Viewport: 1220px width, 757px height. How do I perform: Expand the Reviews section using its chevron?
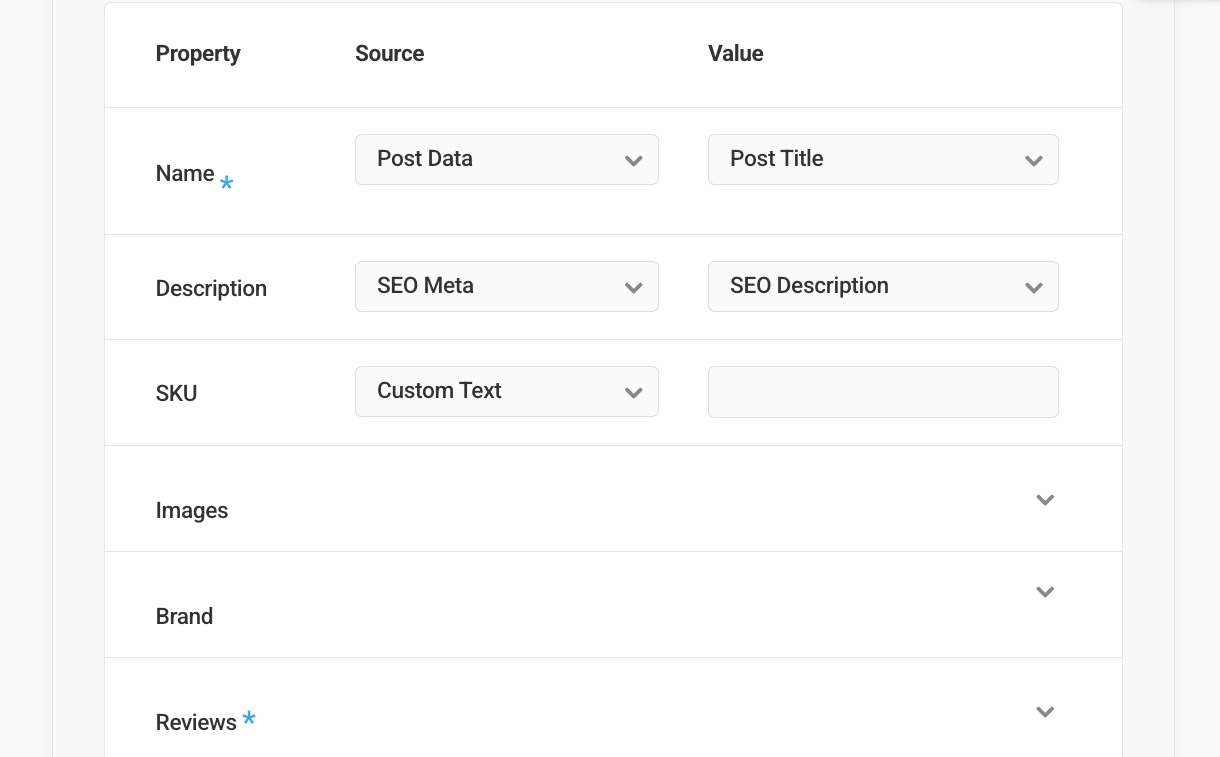pyautogui.click(x=1045, y=712)
